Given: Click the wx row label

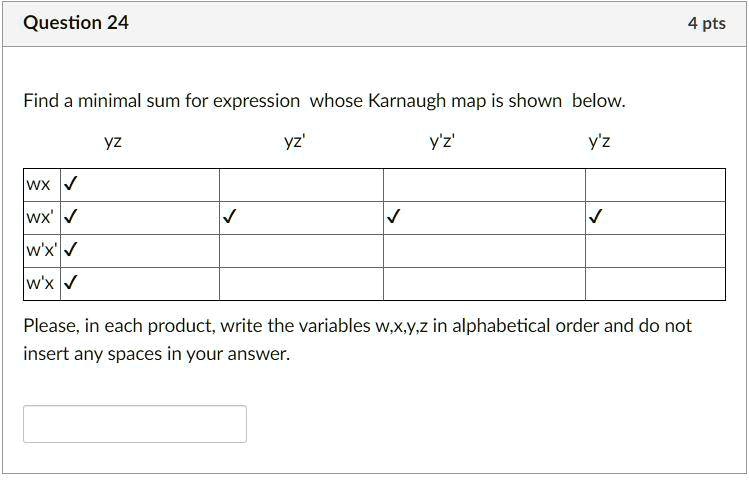Looking at the screenshot, I should (38, 184).
